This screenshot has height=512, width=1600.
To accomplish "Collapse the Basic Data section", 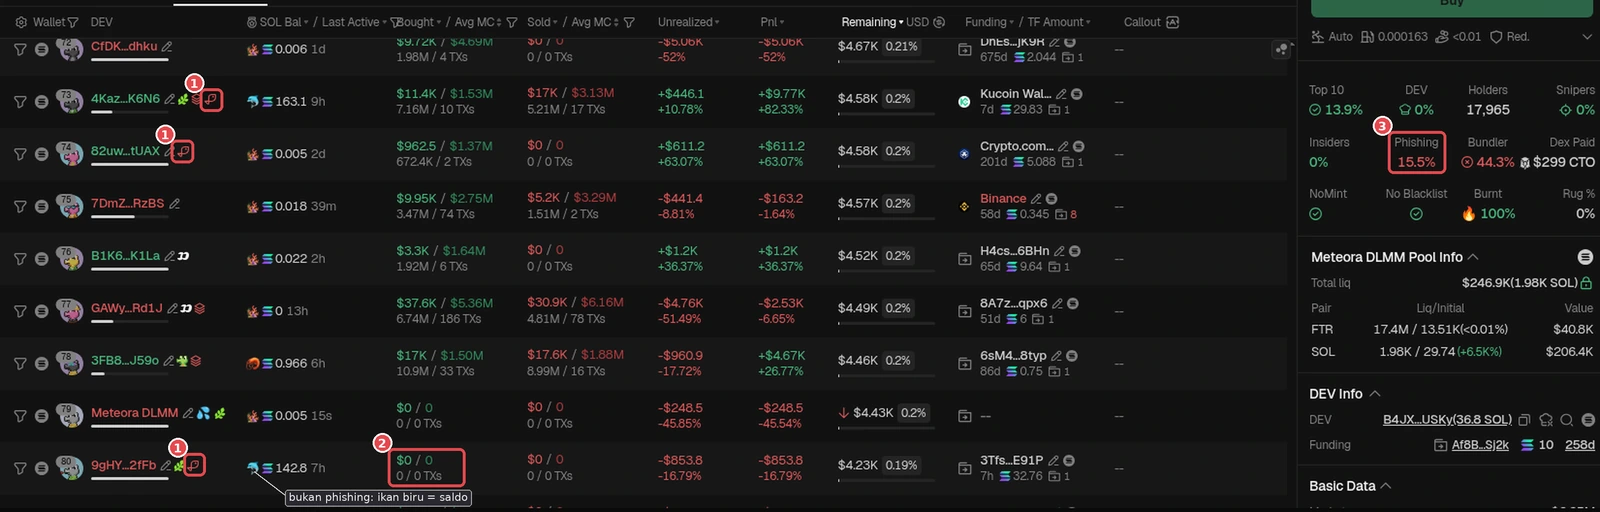I will coord(1386,486).
